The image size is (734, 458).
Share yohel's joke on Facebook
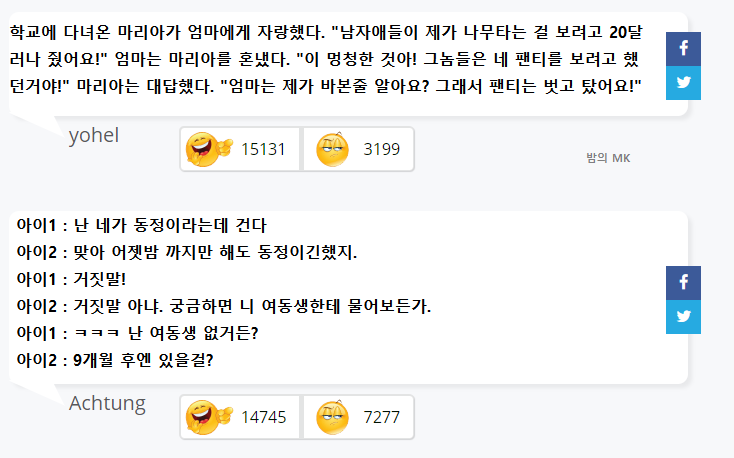coord(683,49)
